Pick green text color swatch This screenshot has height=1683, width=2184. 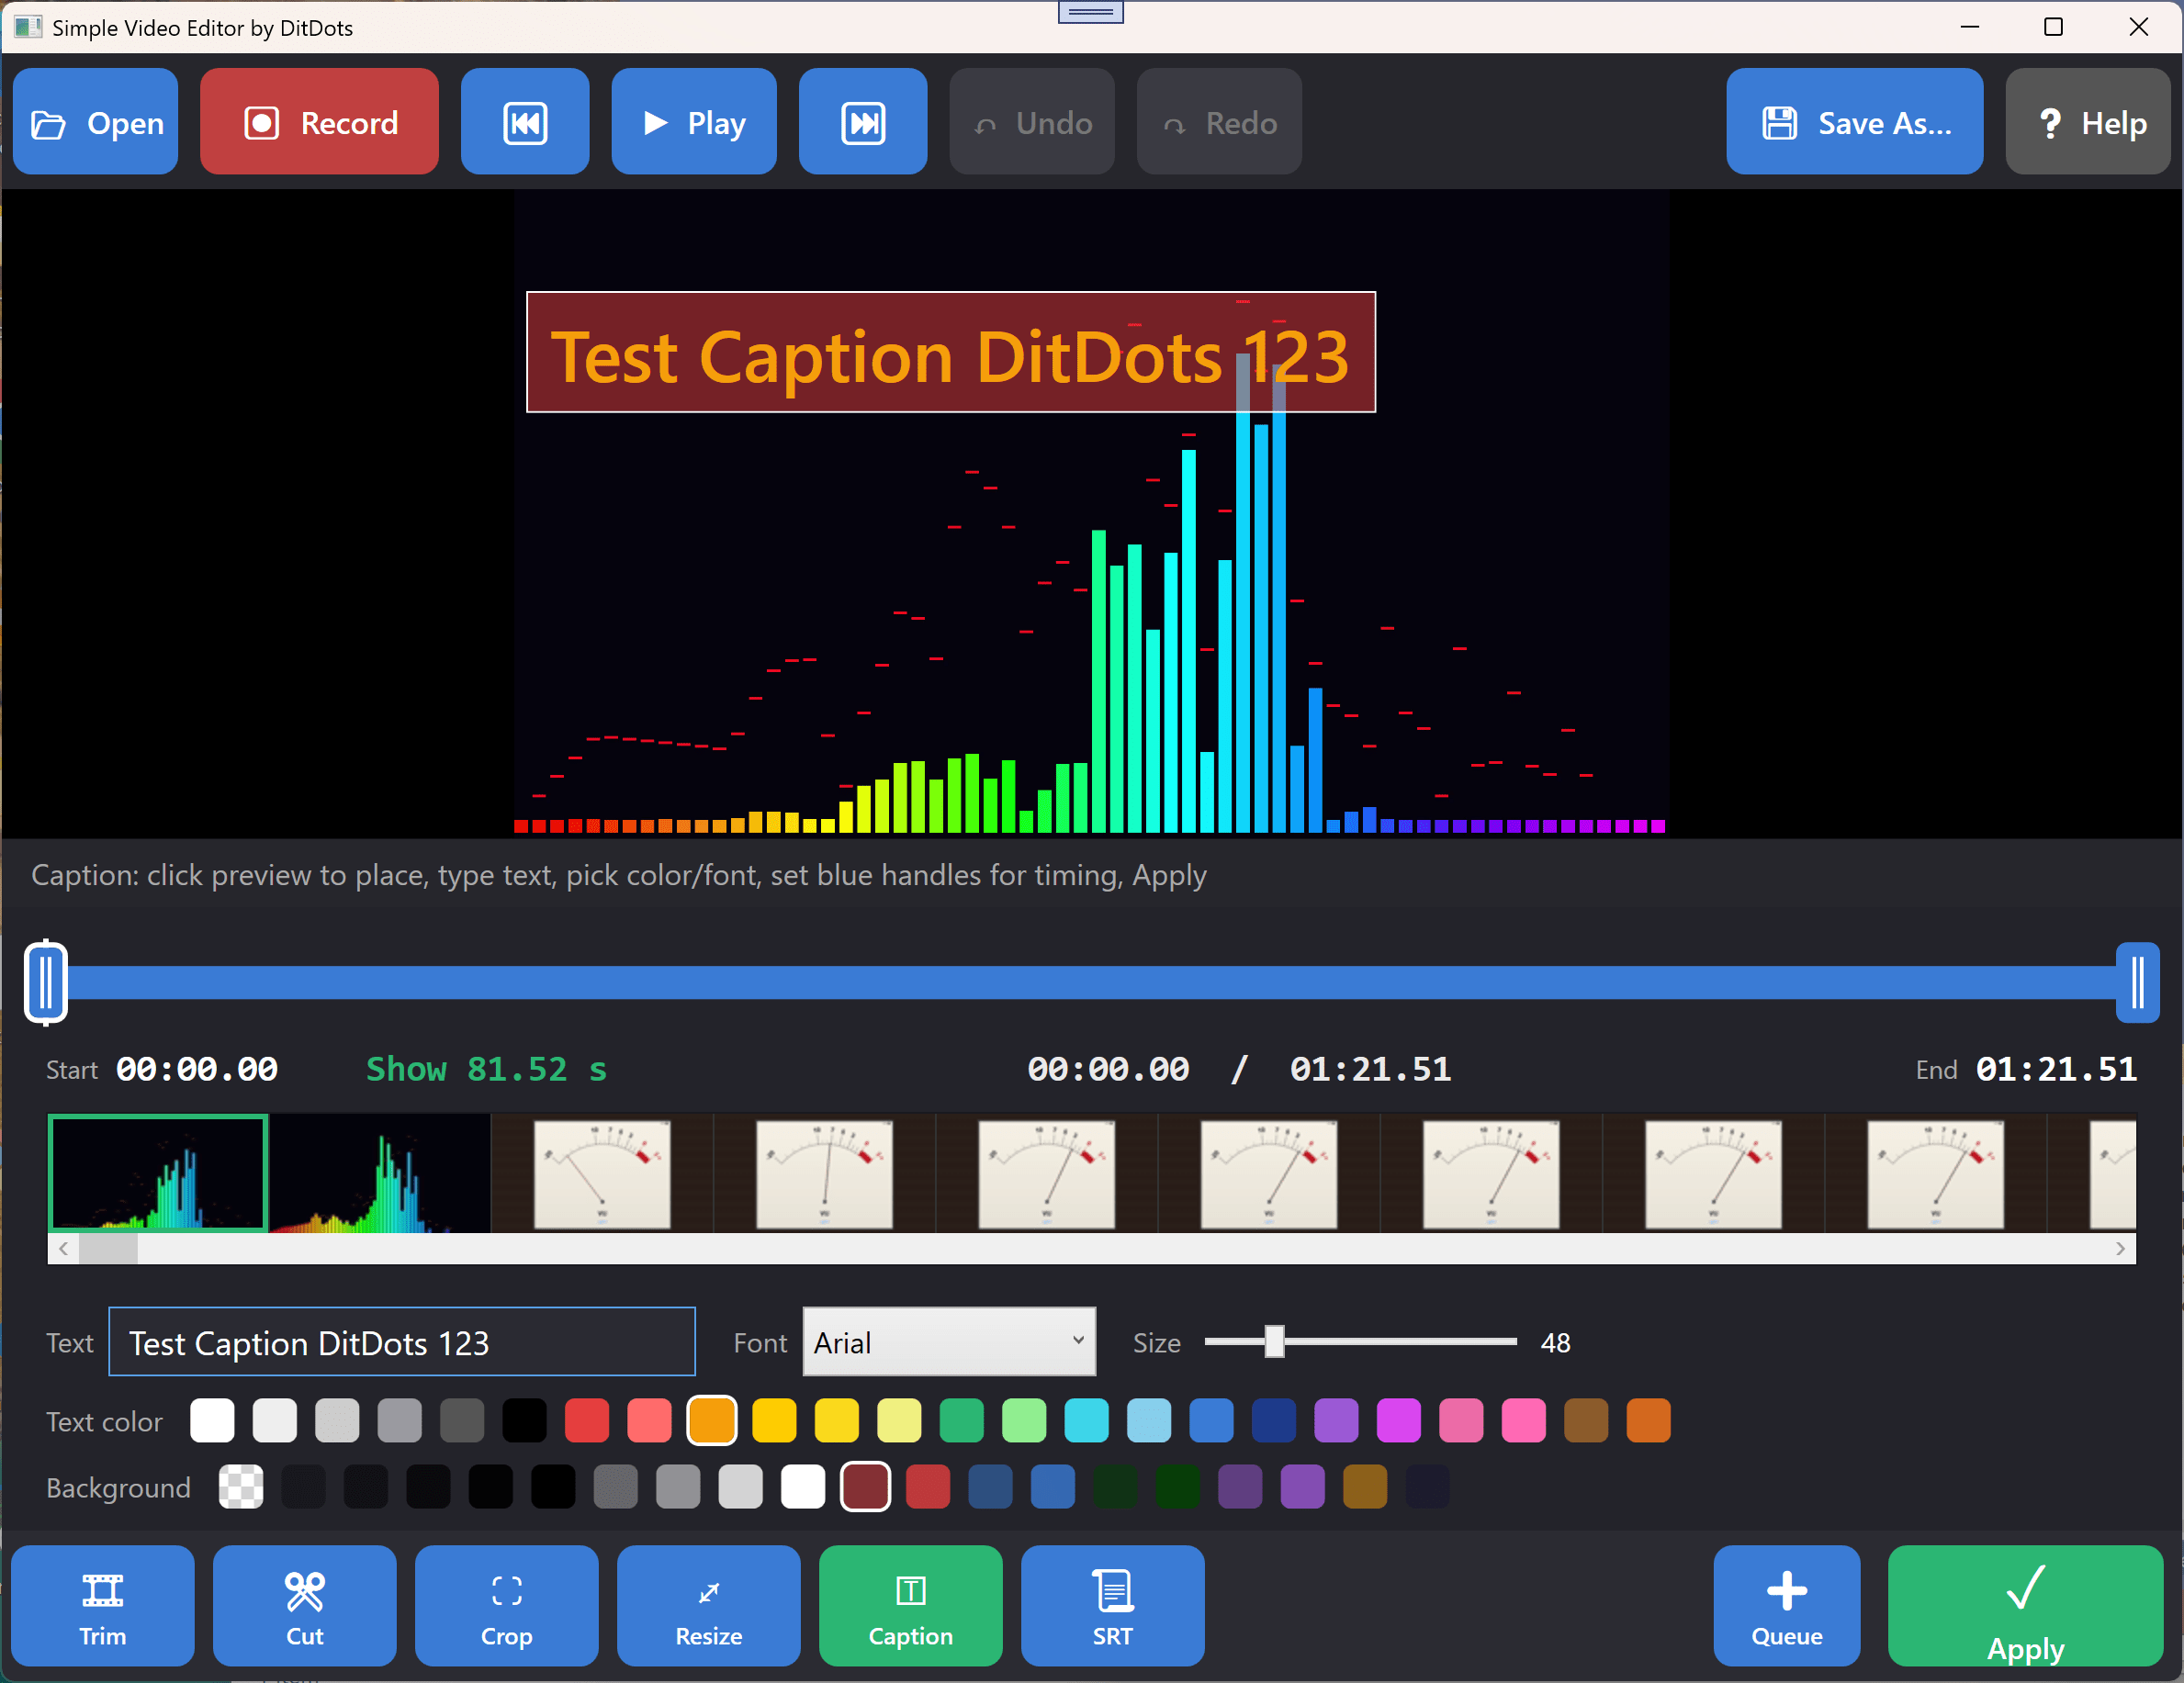coord(962,1421)
